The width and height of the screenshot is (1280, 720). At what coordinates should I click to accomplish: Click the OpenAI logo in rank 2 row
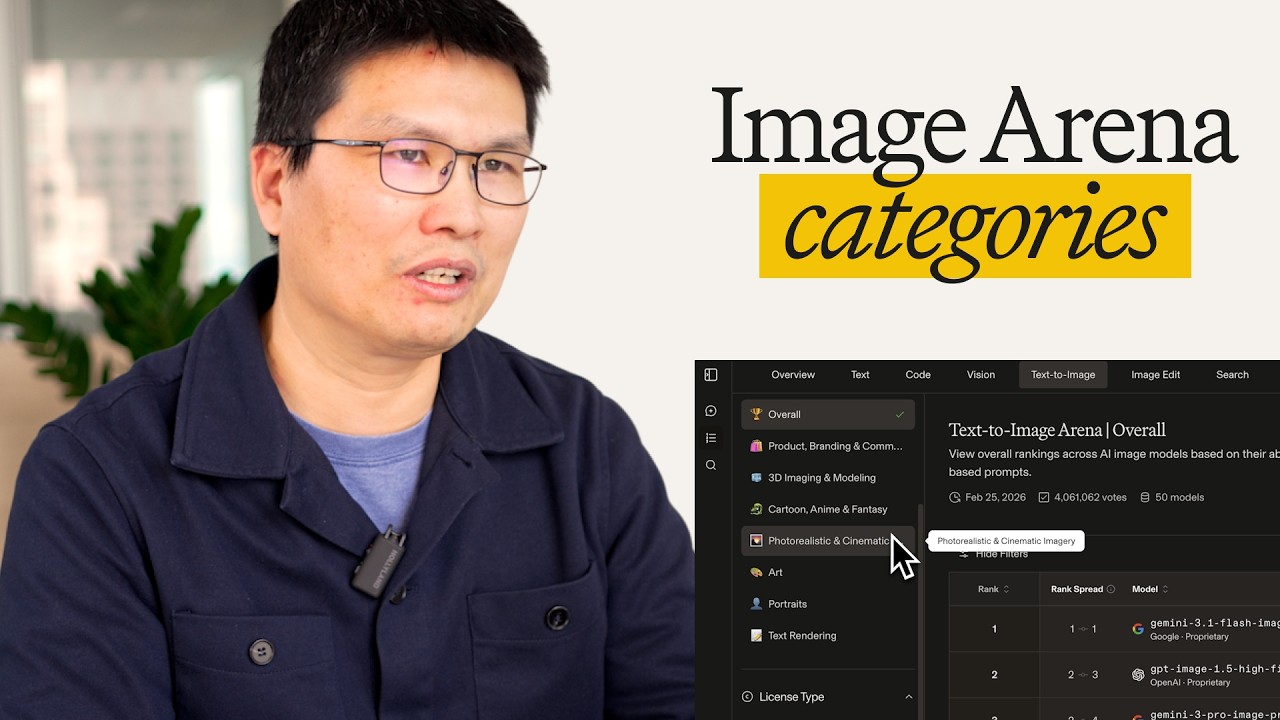click(x=1138, y=675)
